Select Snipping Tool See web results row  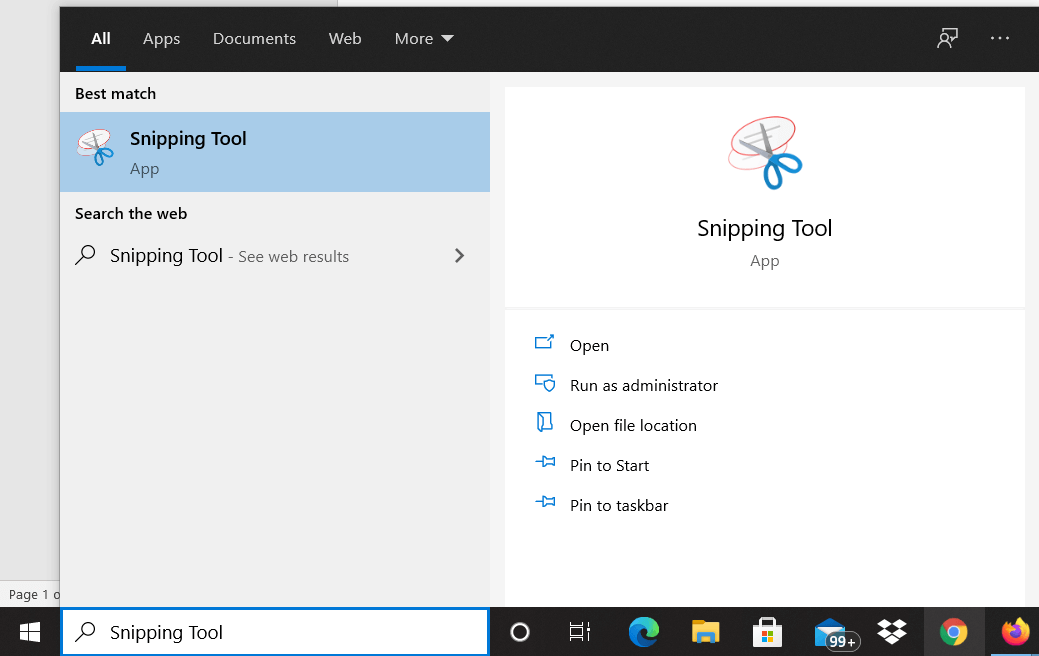point(274,256)
